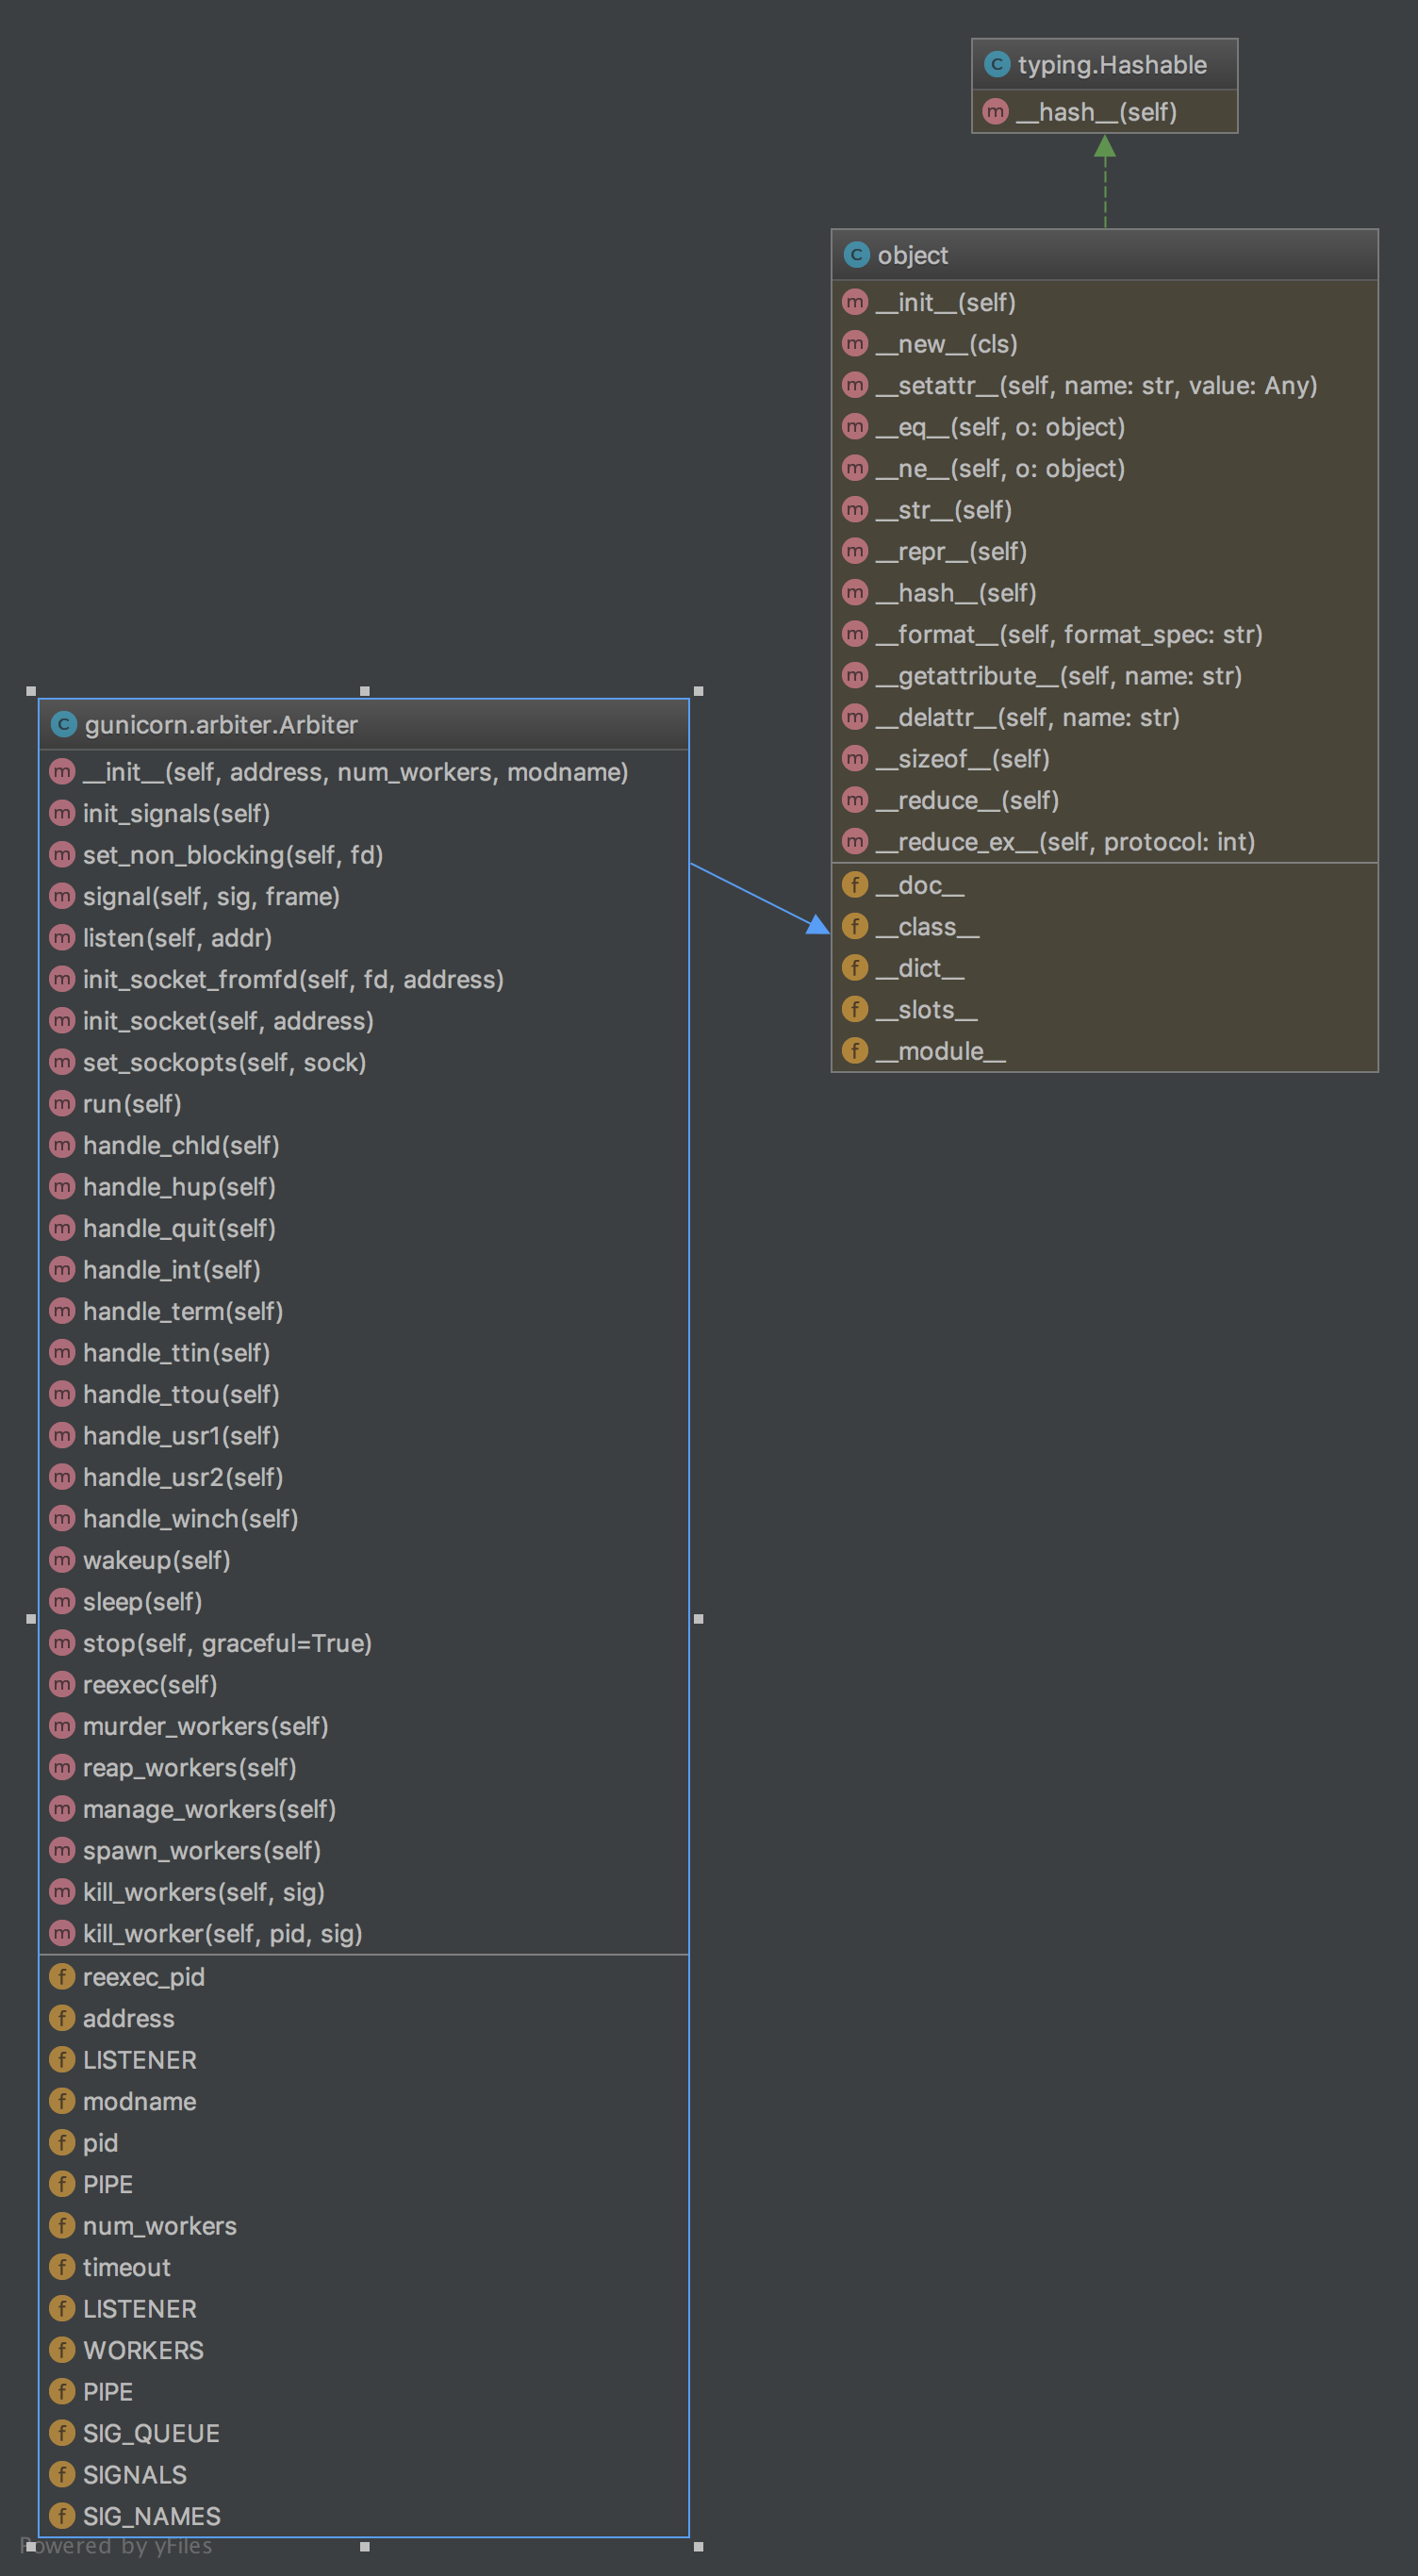The height and width of the screenshot is (2576, 1418).
Task: Click __format__(self, format_spec: str) row
Action: [x=1105, y=634]
